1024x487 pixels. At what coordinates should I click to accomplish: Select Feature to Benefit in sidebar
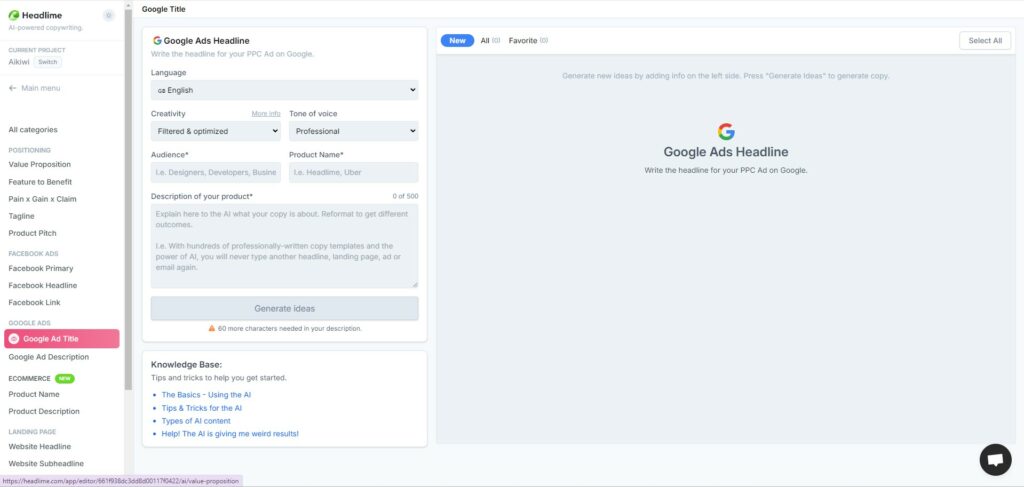click(x=40, y=182)
